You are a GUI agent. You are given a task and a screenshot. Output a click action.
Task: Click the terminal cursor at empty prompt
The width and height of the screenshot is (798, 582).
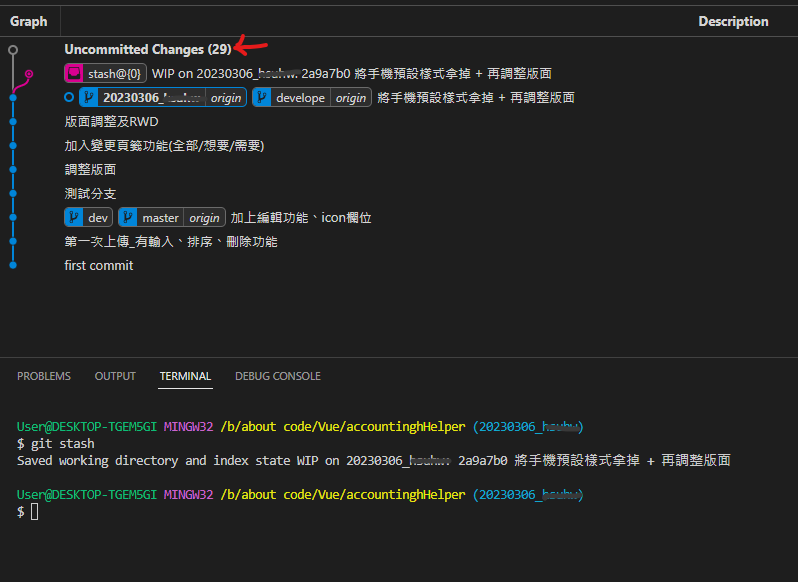coord(35,512)
